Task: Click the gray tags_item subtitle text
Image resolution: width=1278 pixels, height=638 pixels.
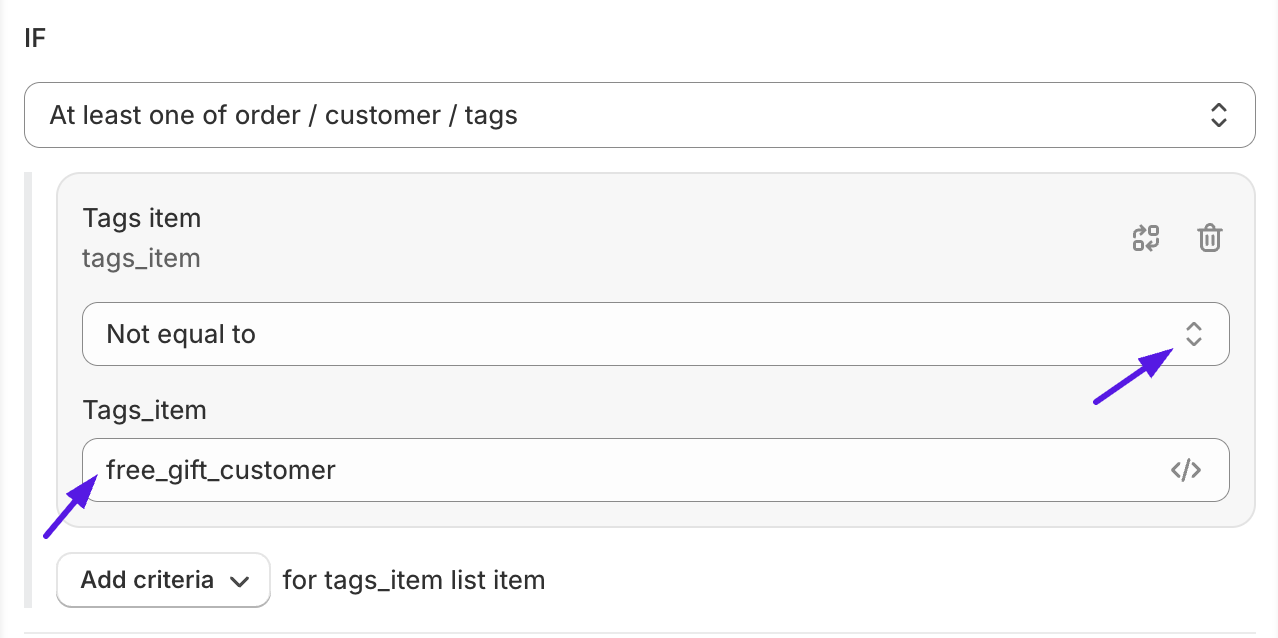Action: coord(142,258)
